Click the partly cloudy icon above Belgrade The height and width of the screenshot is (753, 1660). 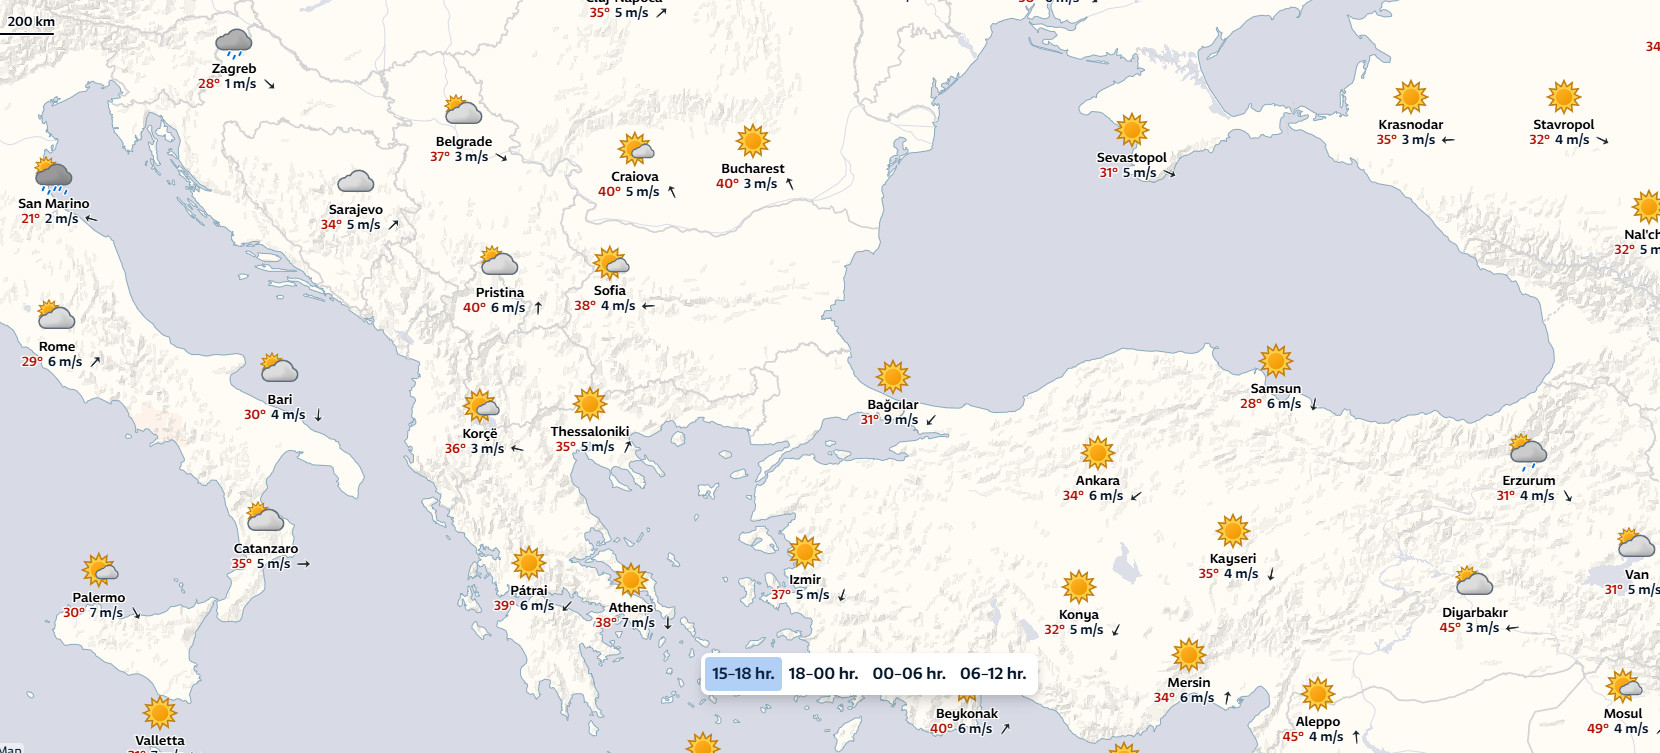click(463, 111)
